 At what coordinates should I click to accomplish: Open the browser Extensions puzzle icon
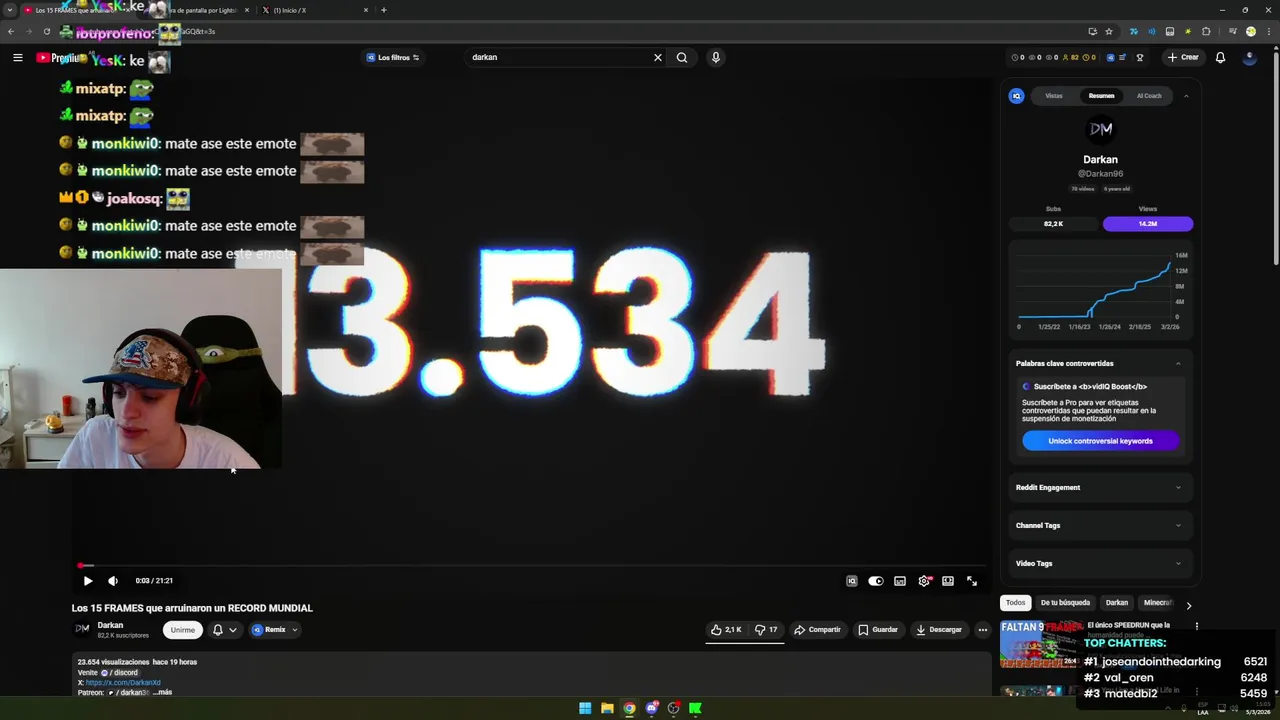pos(1206,31)
